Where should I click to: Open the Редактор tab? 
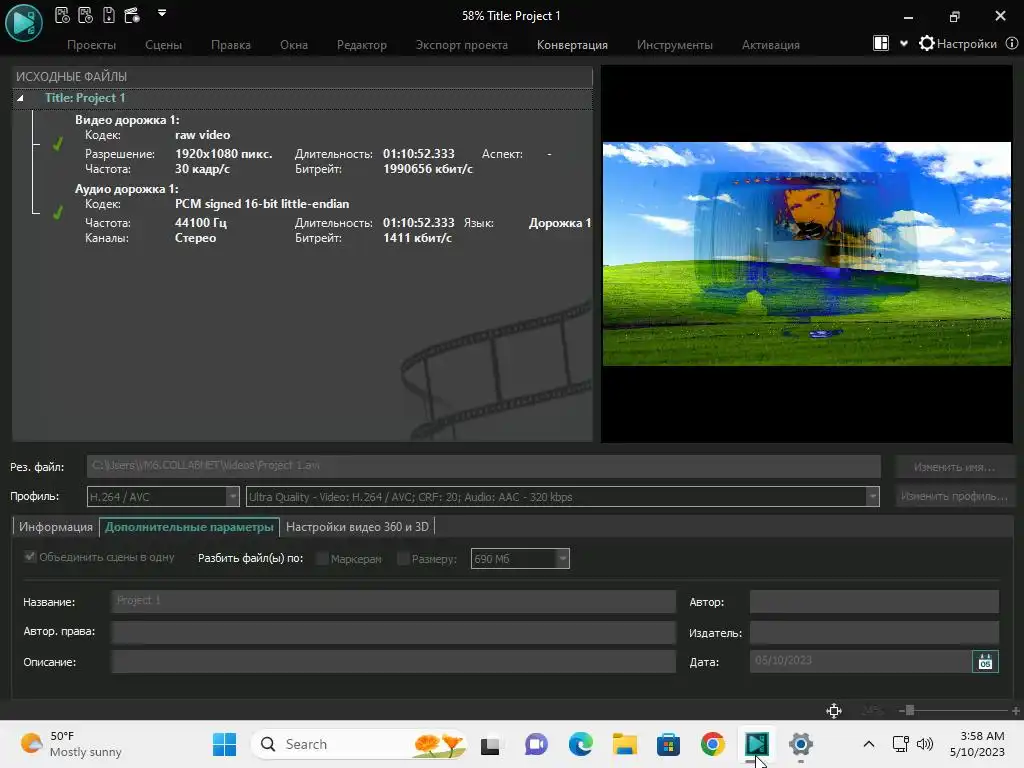(x=362, y=45)
